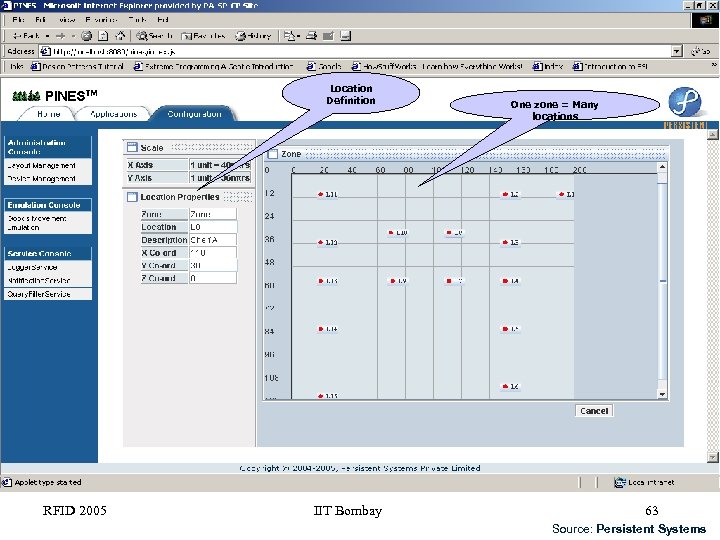Select location marker L10 on zone map
The height and width of the screenshot is (540, 720).
coord(398,233)
